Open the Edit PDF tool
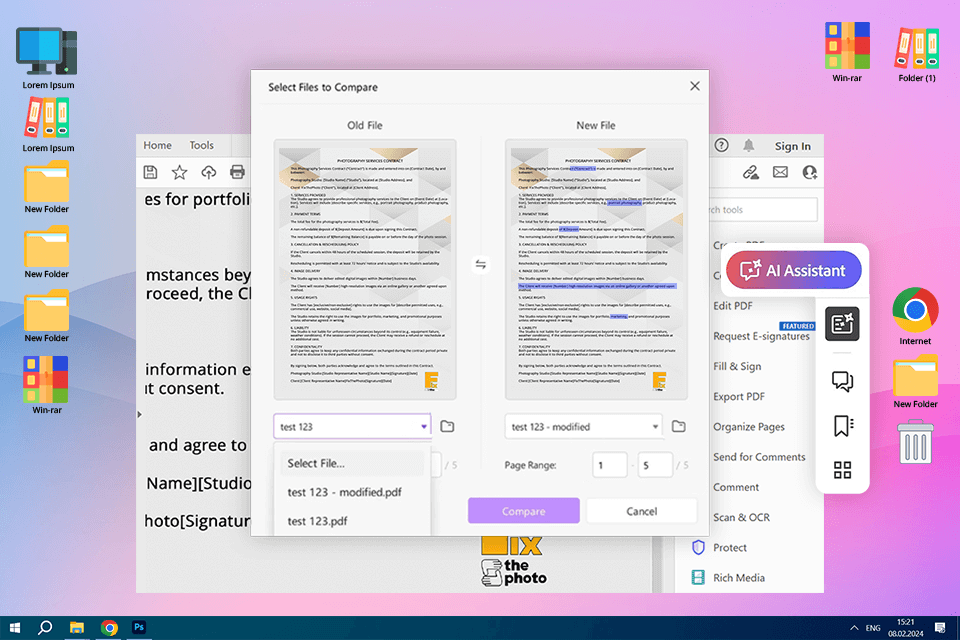The image size is (960, 640). [733, 306]
